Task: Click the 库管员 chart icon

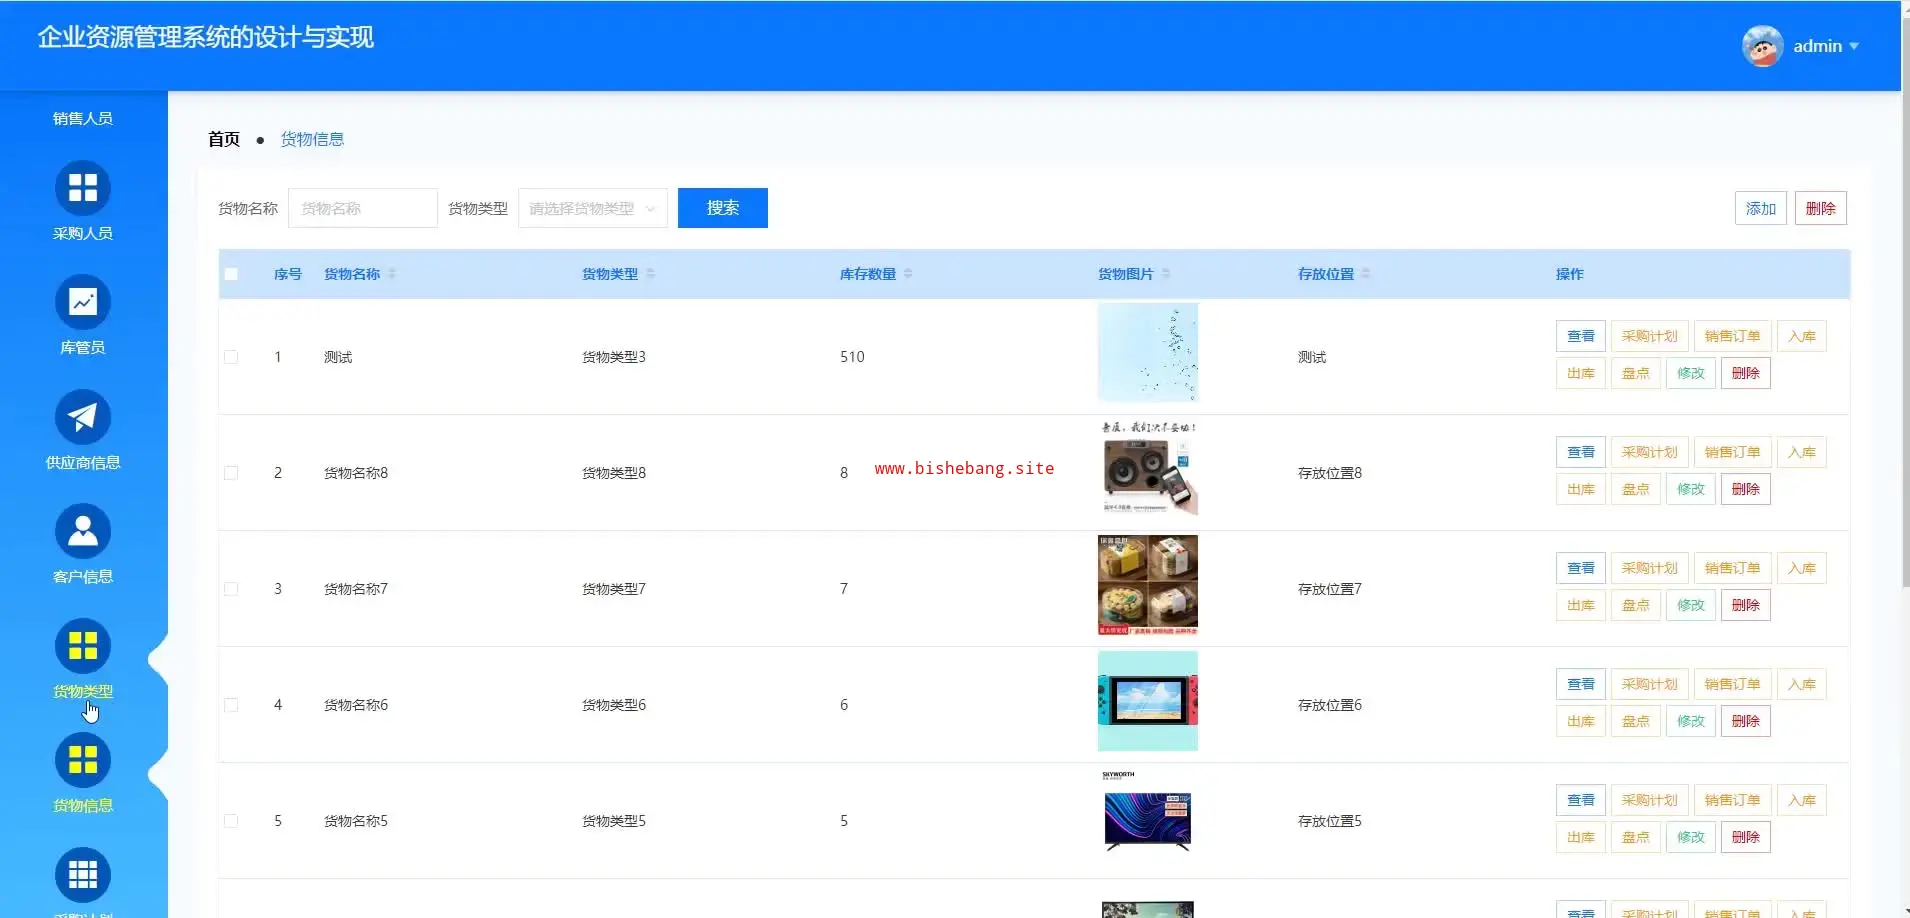Action: tap(82, 302)
